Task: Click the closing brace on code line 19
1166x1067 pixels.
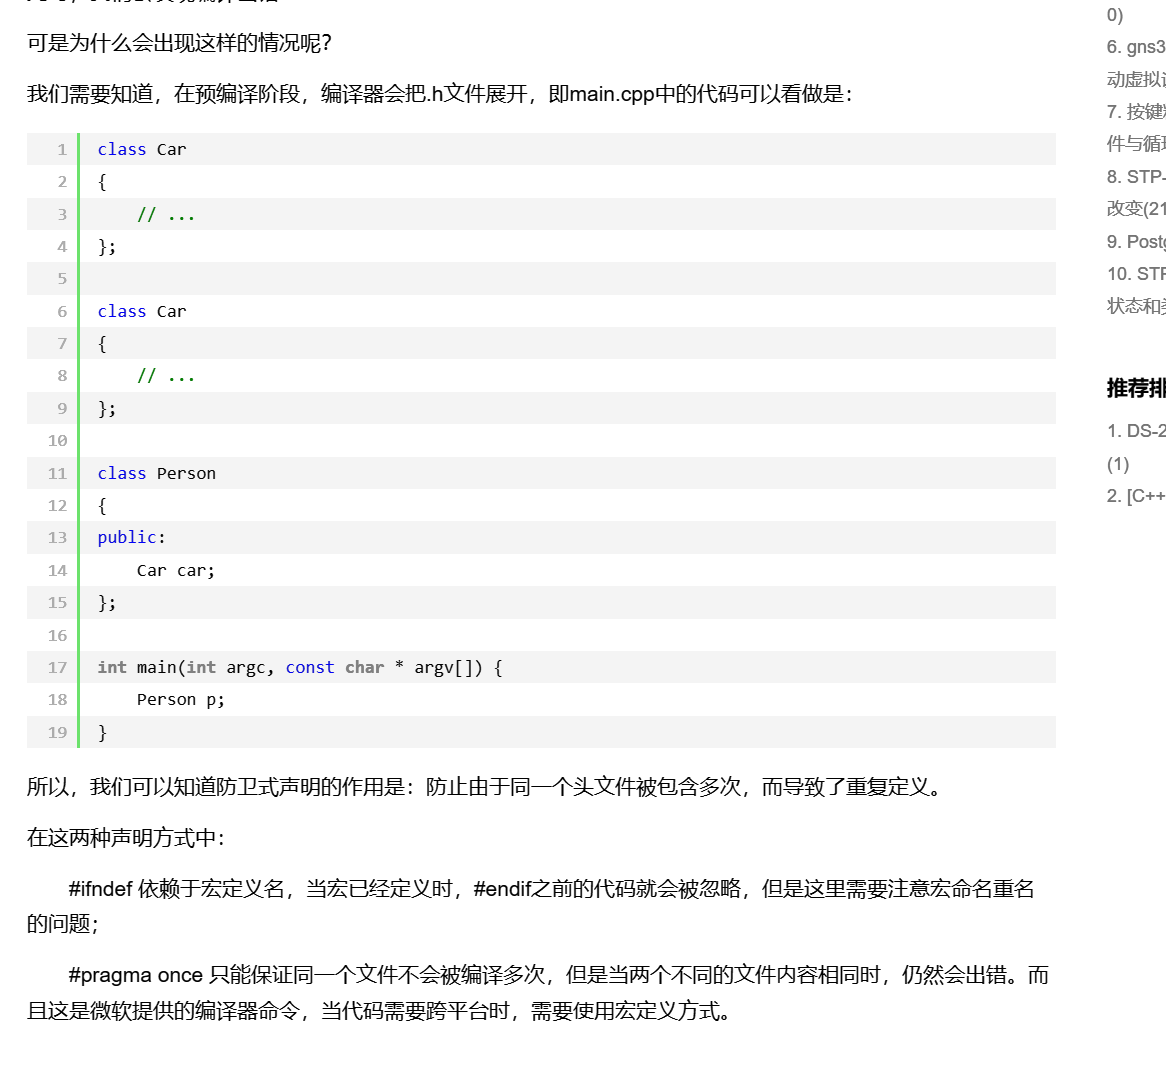Action: tap(102, 732)
